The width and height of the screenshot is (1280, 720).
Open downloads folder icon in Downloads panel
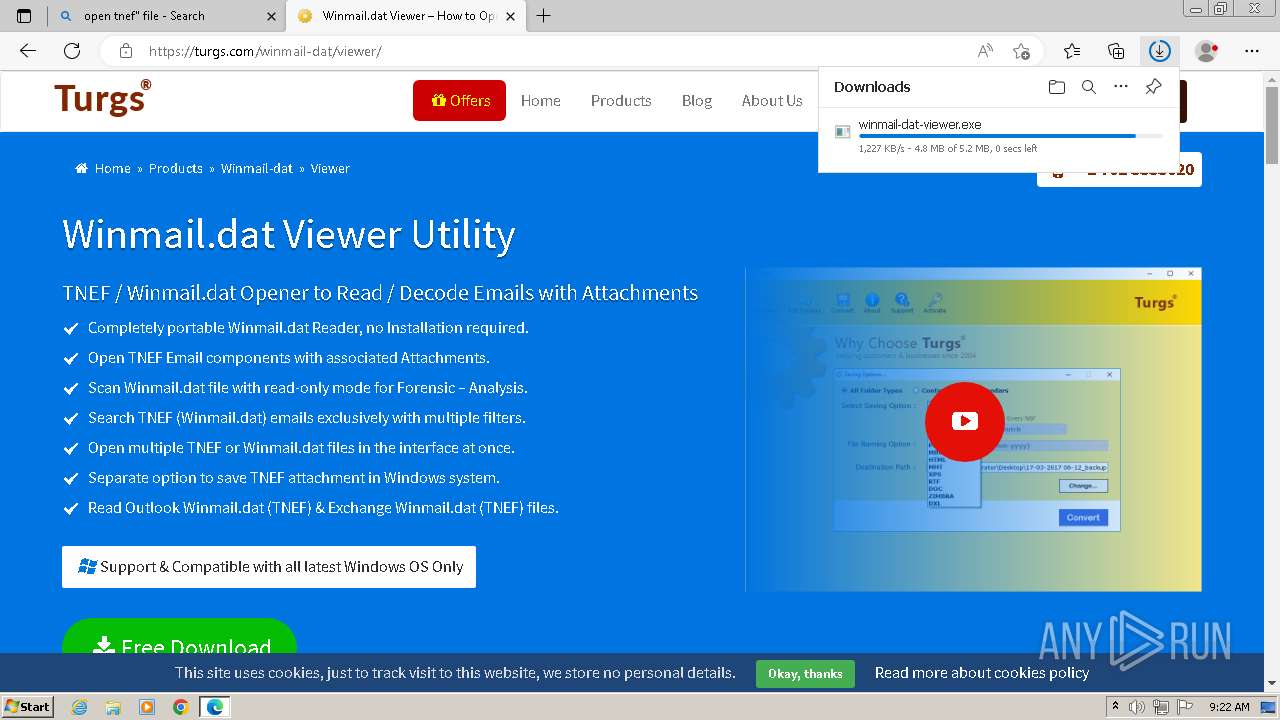[1057, 87]
